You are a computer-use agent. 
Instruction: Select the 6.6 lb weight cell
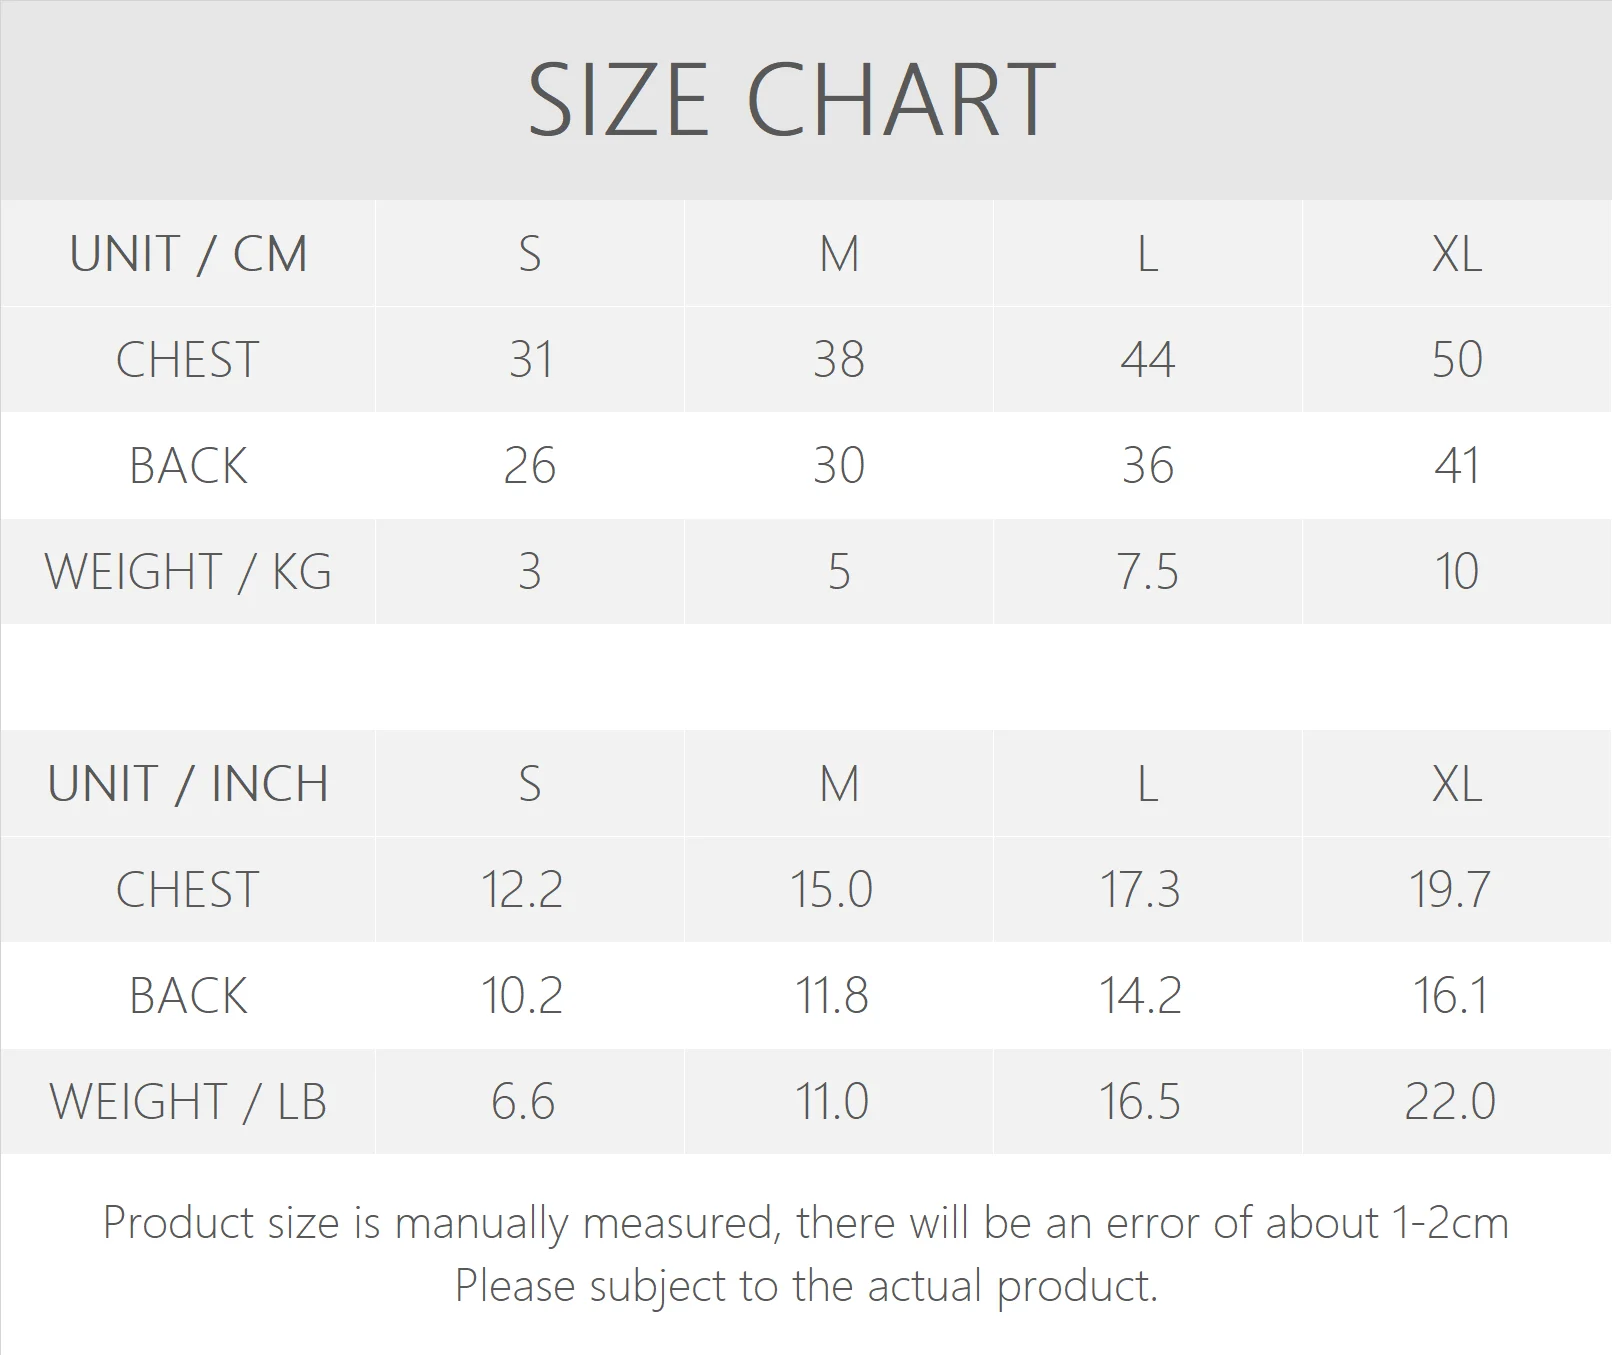(522, 1102)
